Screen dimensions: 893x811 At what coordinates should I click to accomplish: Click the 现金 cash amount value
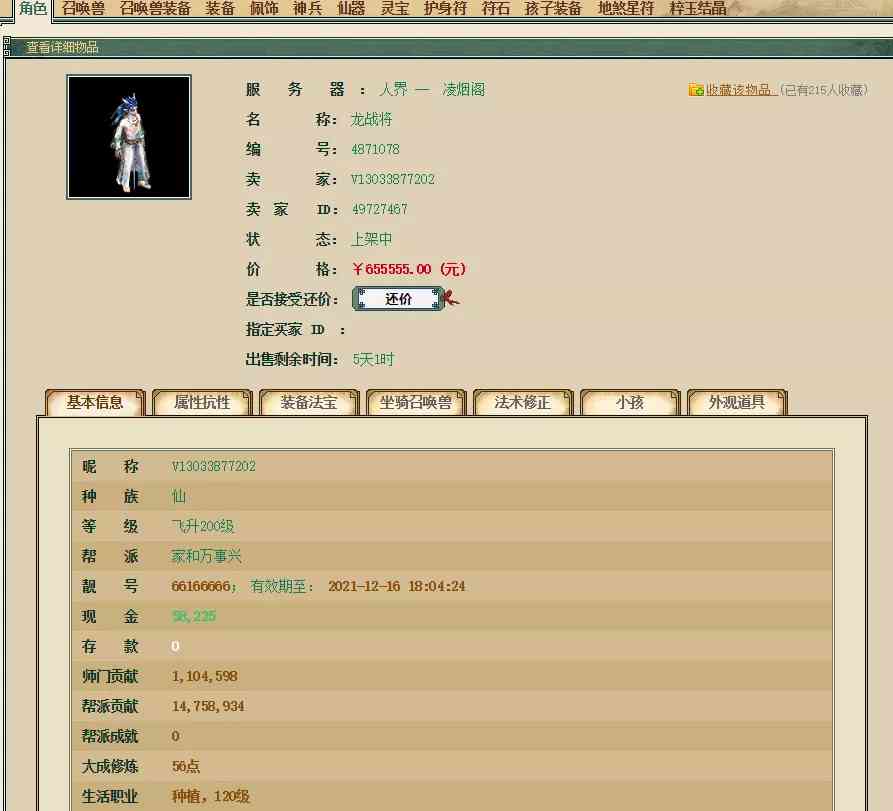[x=194, y=616]
